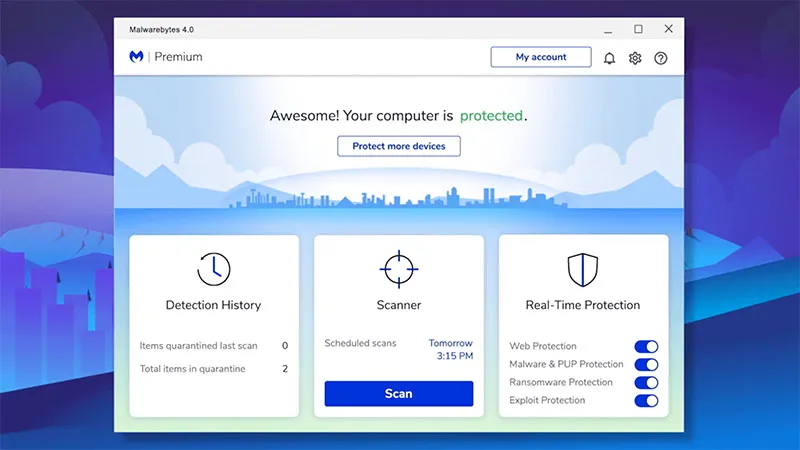Click the Malware & PUP Protection label
The width and height of the screenshot is (800, 450).
pos(566,364)
